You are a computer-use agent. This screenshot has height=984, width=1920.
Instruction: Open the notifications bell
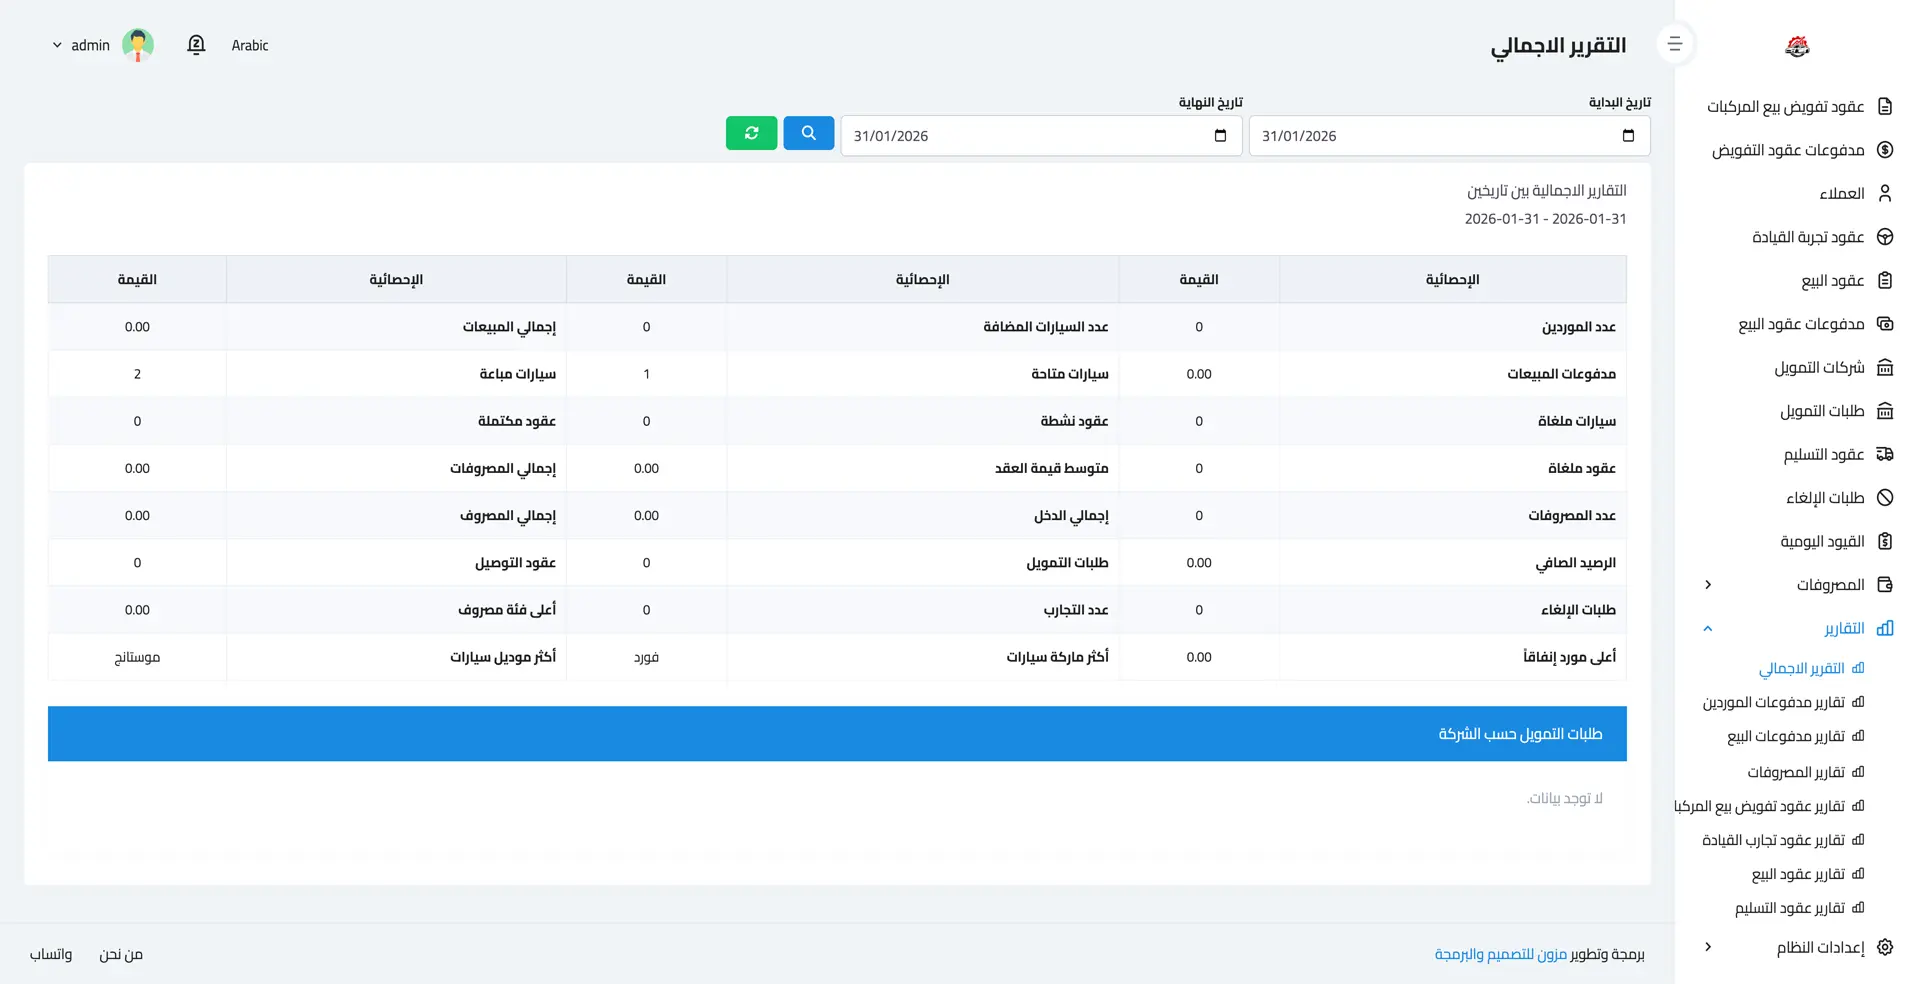pyautogui.click(x=196, y=45)
